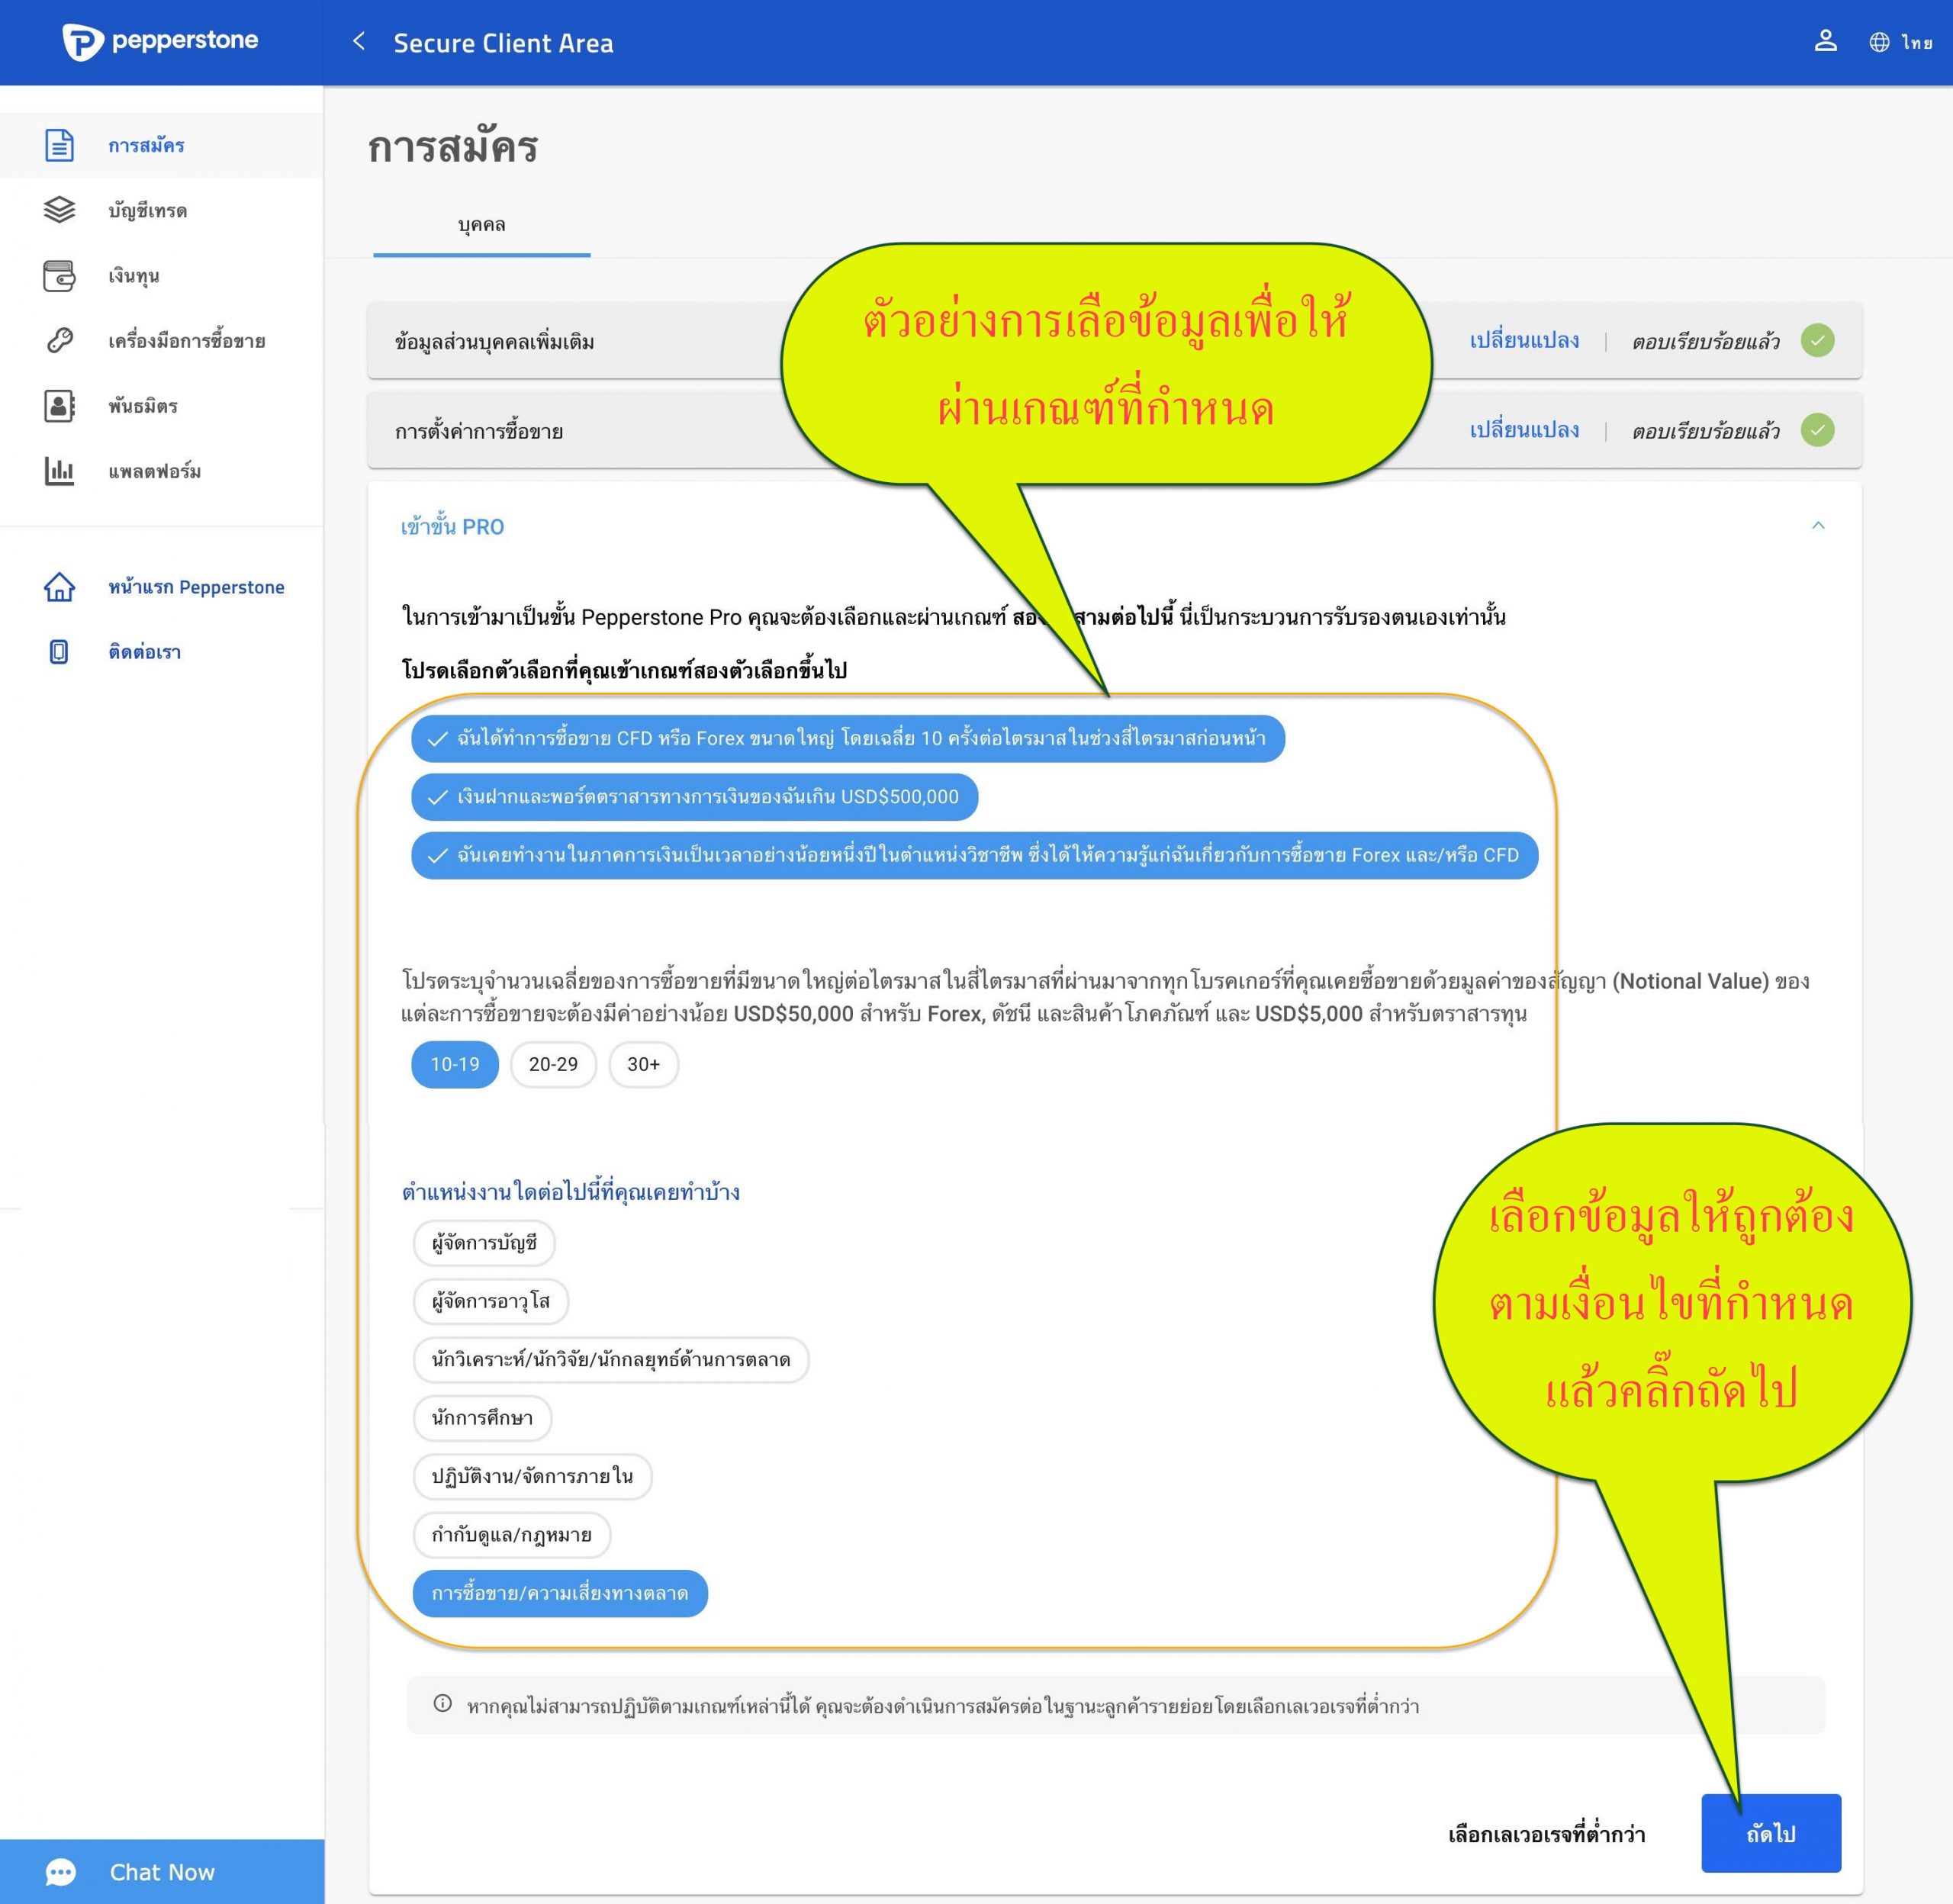Image resolution: width=1953 pixels, height=1904 pixels.
Task: Click the contact us phone icon
Action: [59, 652]
